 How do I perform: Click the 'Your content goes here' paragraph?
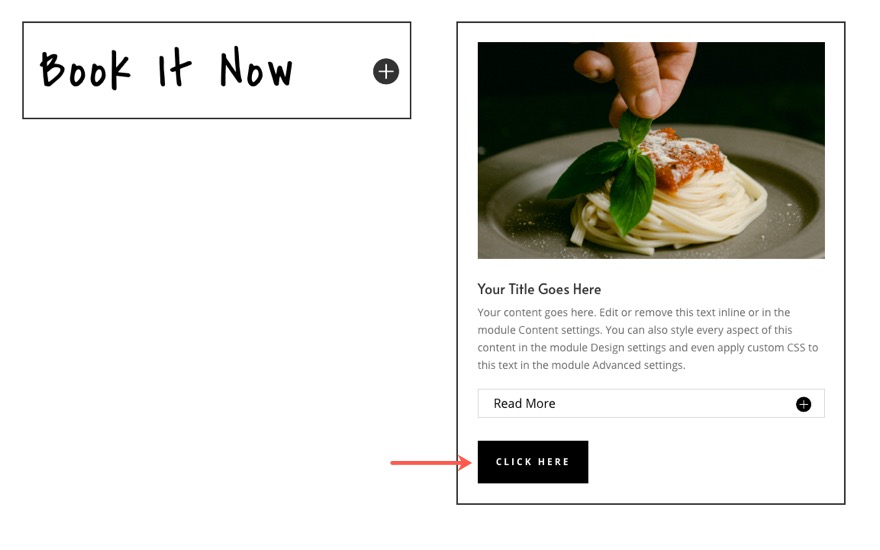point(648,338)
